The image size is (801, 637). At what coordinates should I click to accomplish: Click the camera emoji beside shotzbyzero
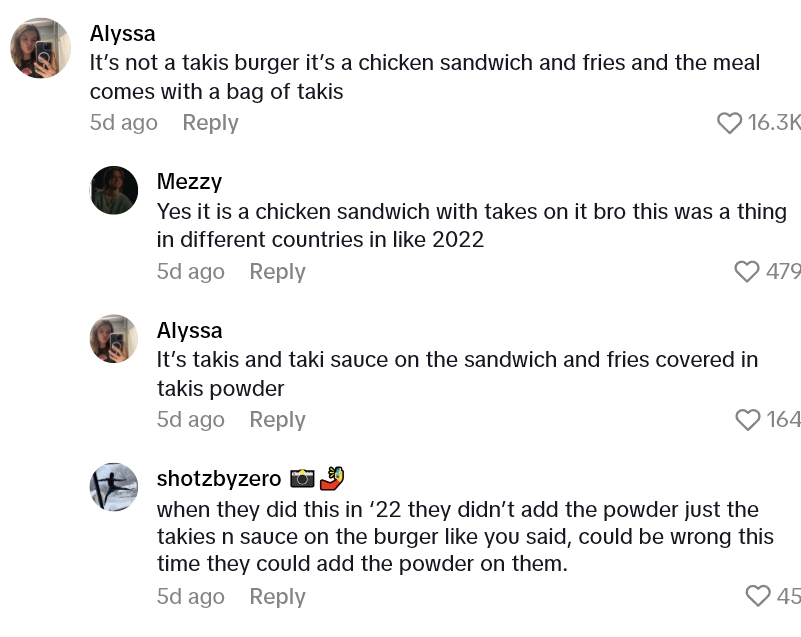[302, 479]
